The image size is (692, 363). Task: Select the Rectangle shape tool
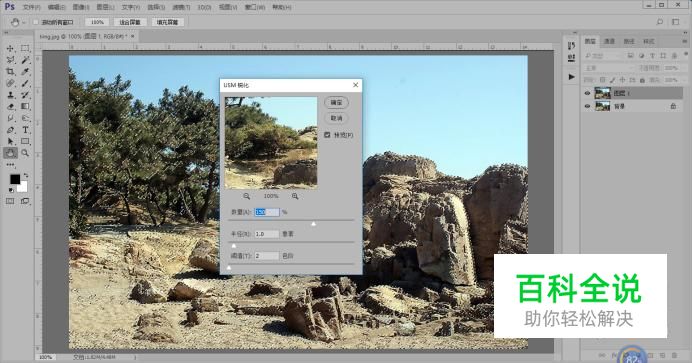tap(25, 141)
